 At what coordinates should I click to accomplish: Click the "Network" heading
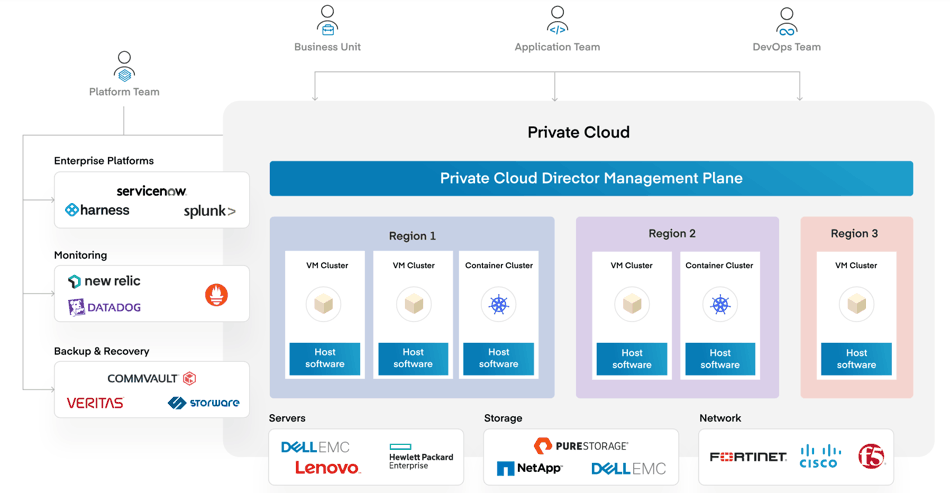click(720, 418)
